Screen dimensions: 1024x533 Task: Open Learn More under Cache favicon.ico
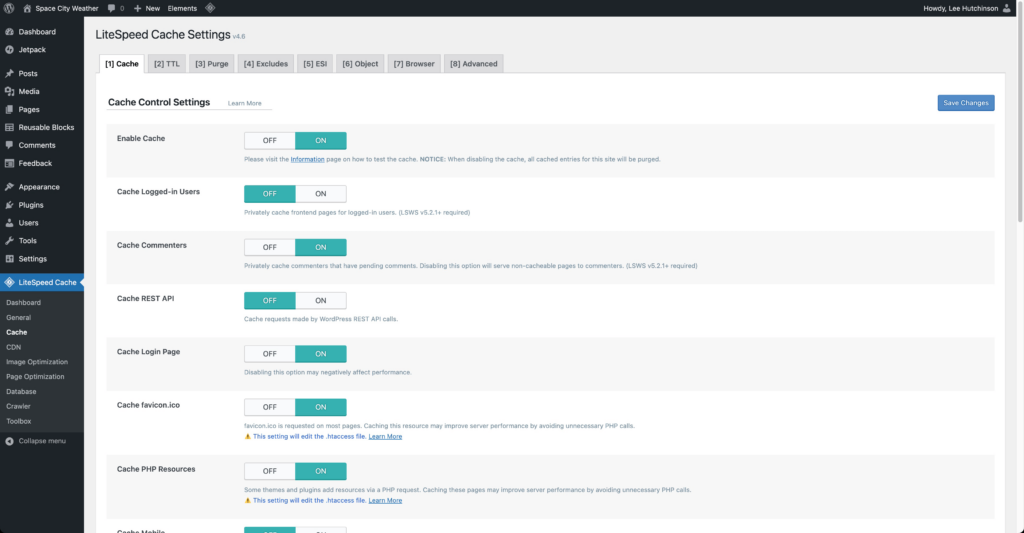385,436
